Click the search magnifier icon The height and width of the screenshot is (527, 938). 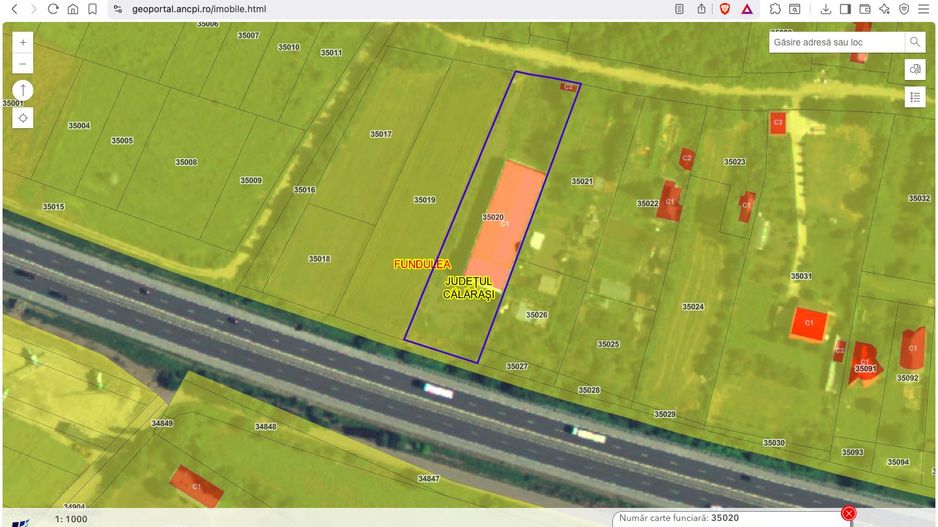914,42
